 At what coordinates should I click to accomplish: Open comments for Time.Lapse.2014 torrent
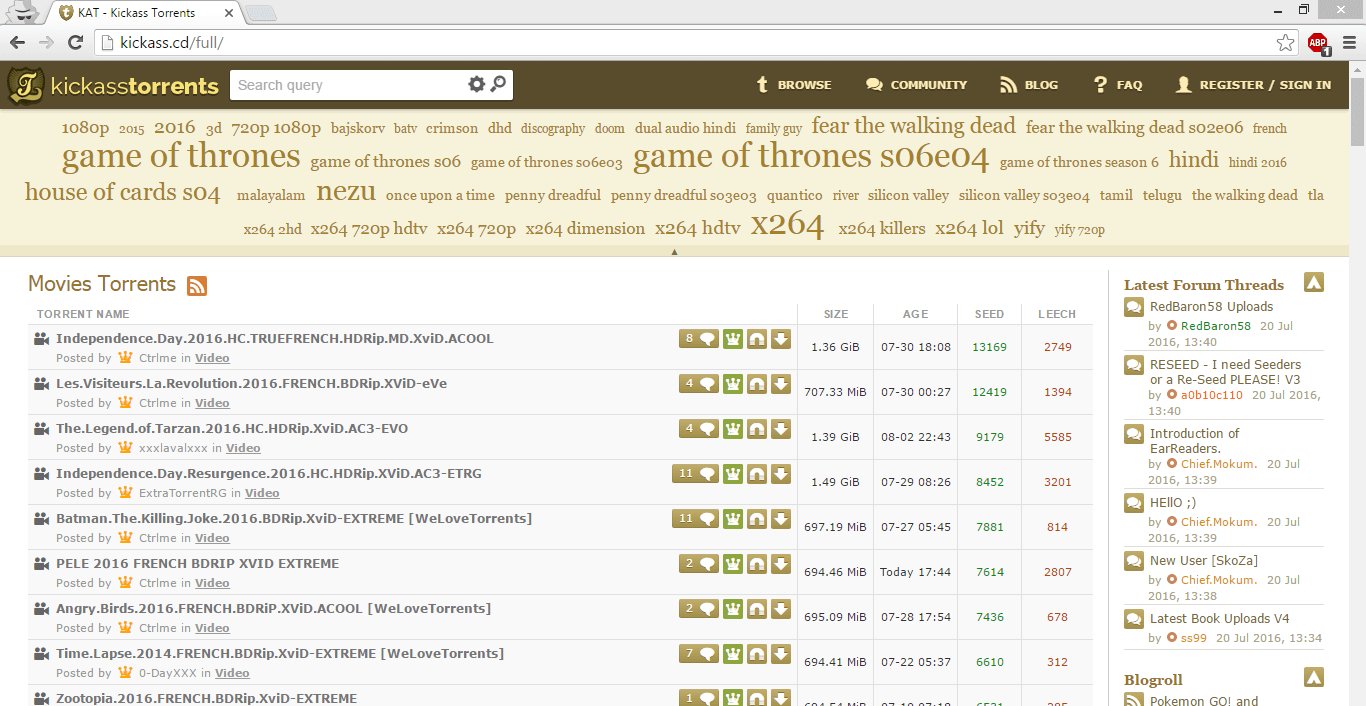(x=699, y=653)
